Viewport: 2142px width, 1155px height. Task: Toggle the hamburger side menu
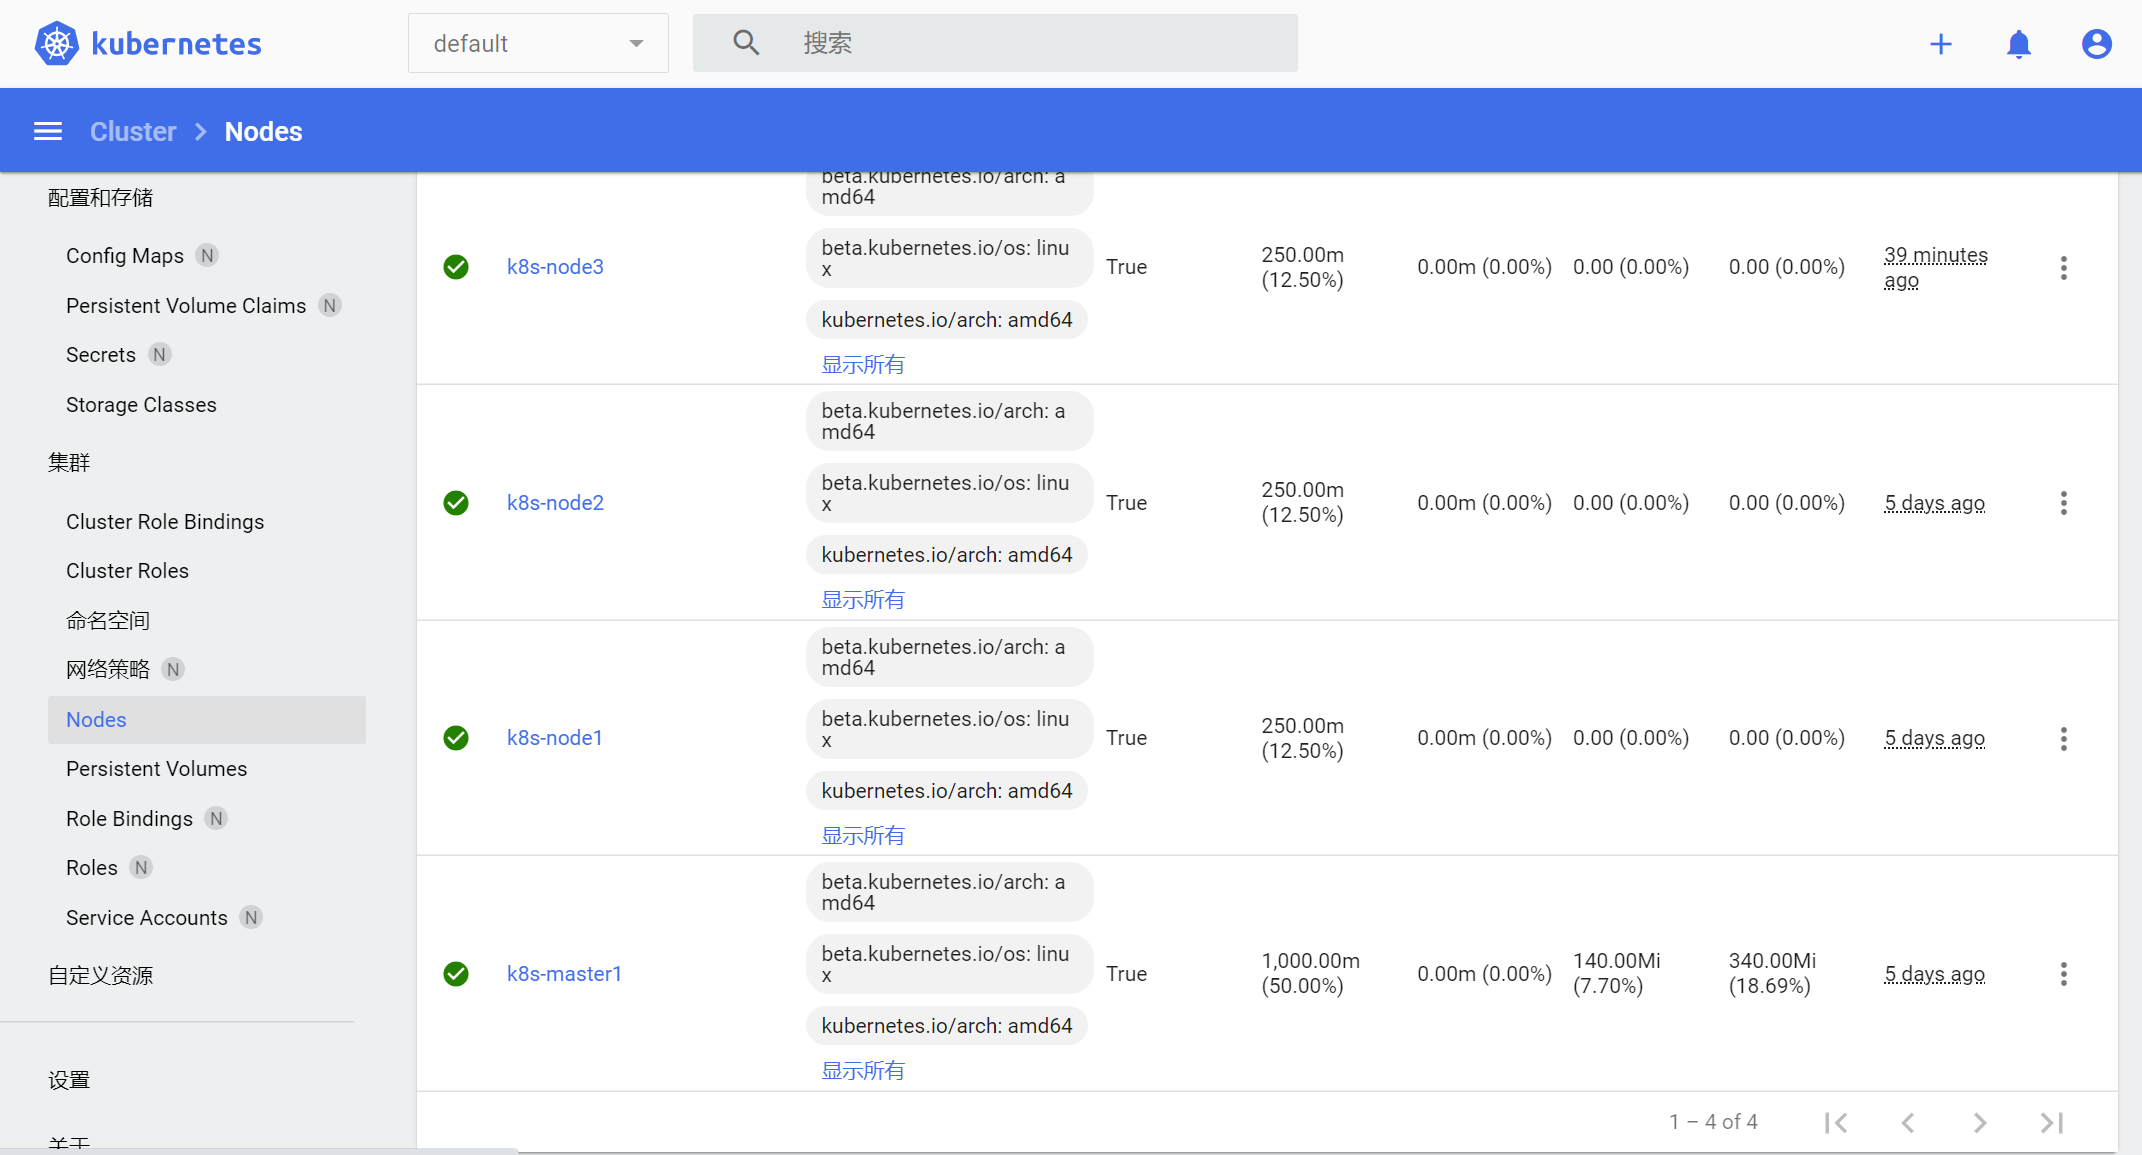click(48, 131)
